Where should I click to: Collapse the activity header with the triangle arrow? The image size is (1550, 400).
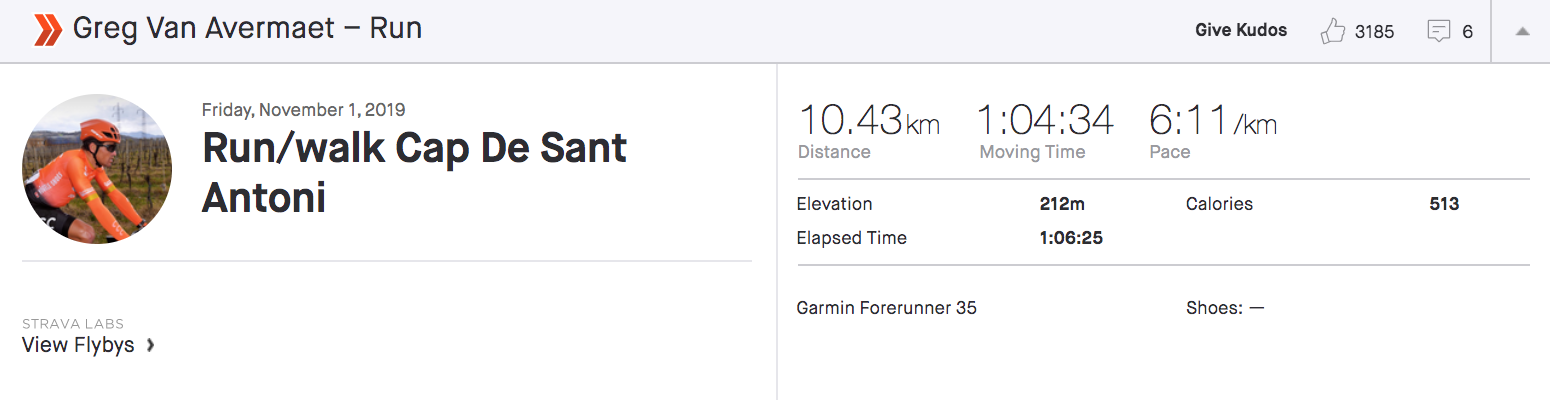coord(1522,31)
